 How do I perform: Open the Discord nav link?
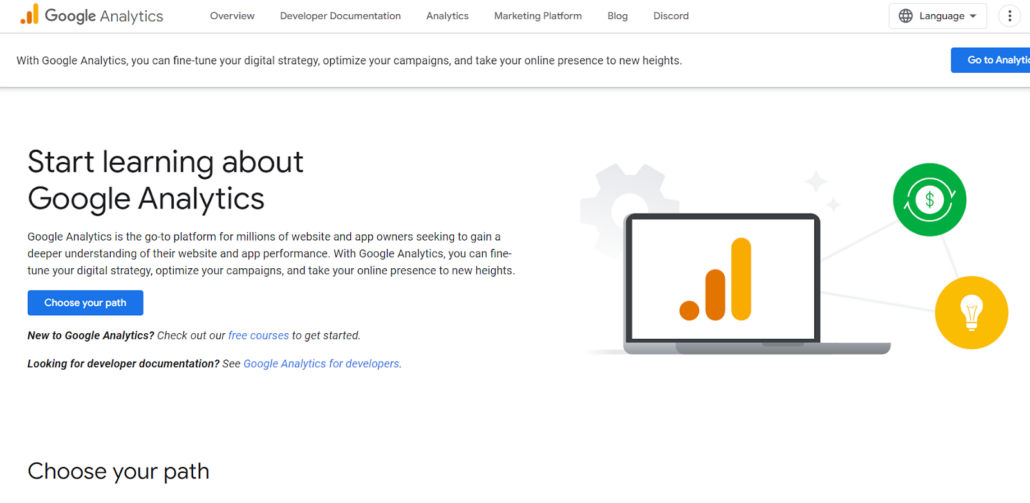click(671, 16)
